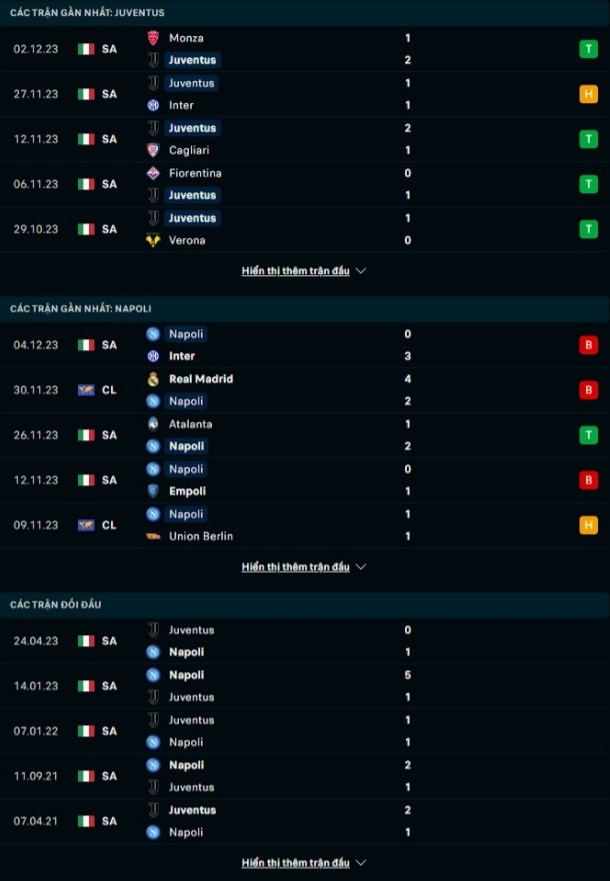Click the Union Berlin crest icon
This screenshot has width=610, height=881.
point(153,537)
